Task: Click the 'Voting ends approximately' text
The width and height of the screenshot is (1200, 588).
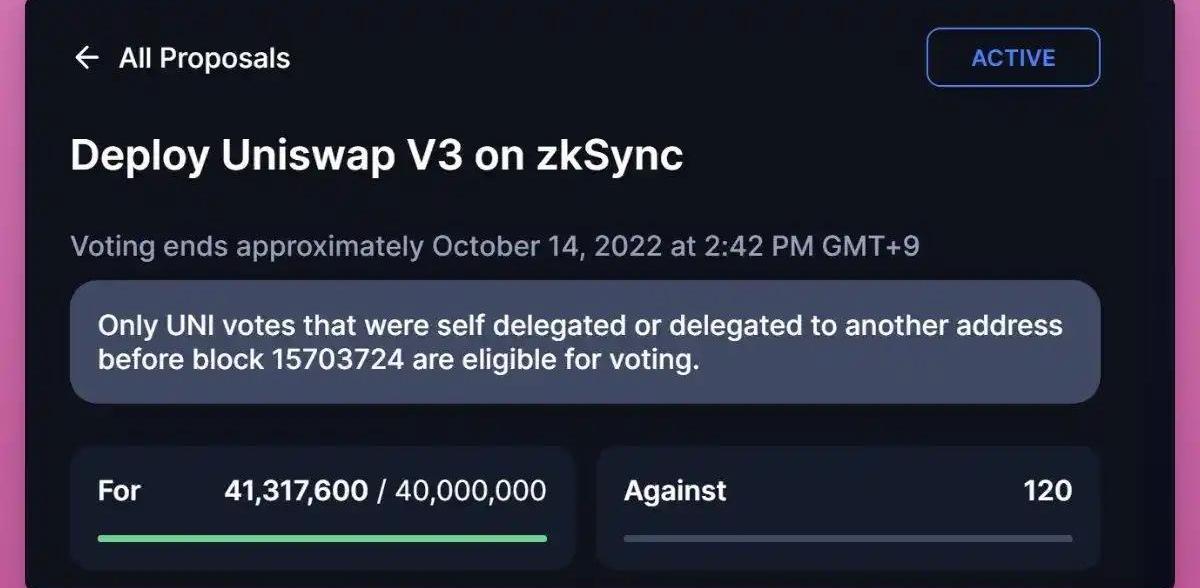Action: point(247,246)
